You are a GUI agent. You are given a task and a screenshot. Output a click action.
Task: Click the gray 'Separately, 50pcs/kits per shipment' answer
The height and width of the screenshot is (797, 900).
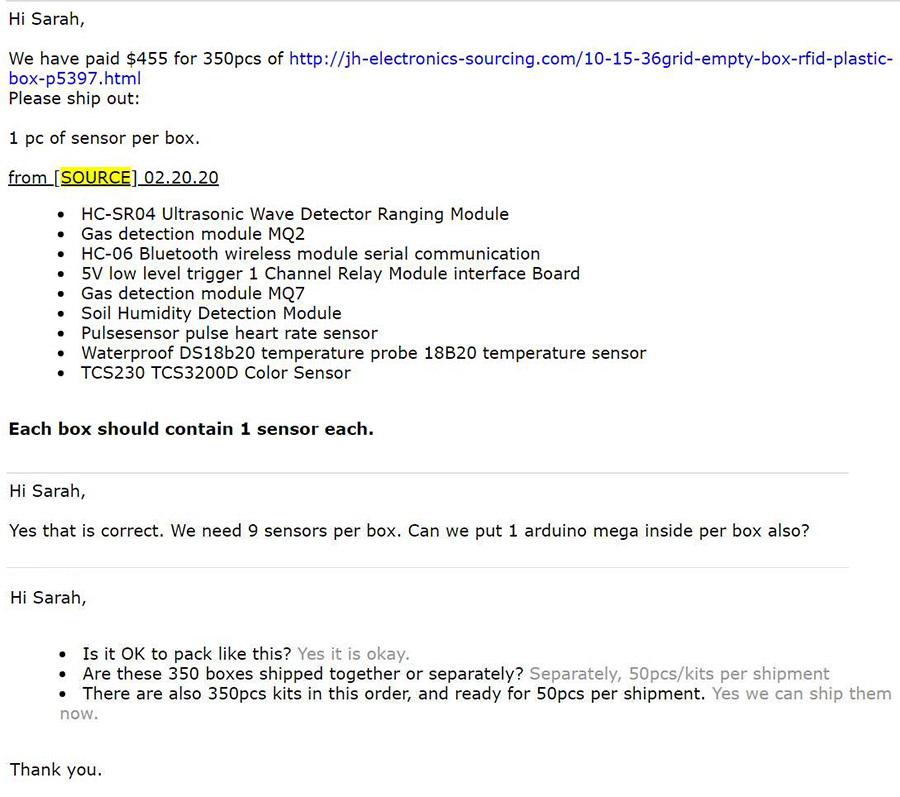pos(679,674)
